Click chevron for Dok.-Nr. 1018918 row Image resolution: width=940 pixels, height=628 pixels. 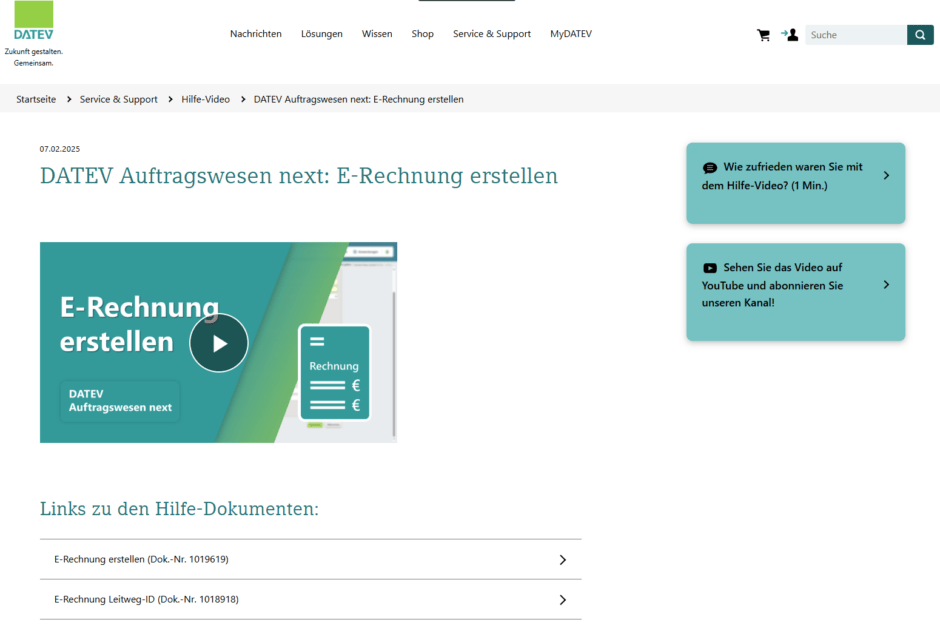tap(562, 600)
